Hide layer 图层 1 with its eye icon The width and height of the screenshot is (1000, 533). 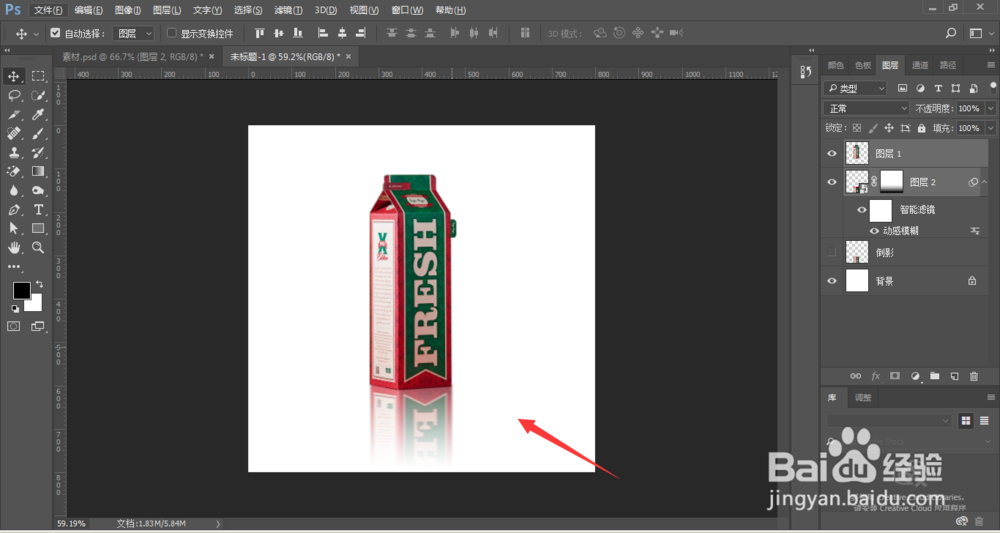click(x=832, y=154)
